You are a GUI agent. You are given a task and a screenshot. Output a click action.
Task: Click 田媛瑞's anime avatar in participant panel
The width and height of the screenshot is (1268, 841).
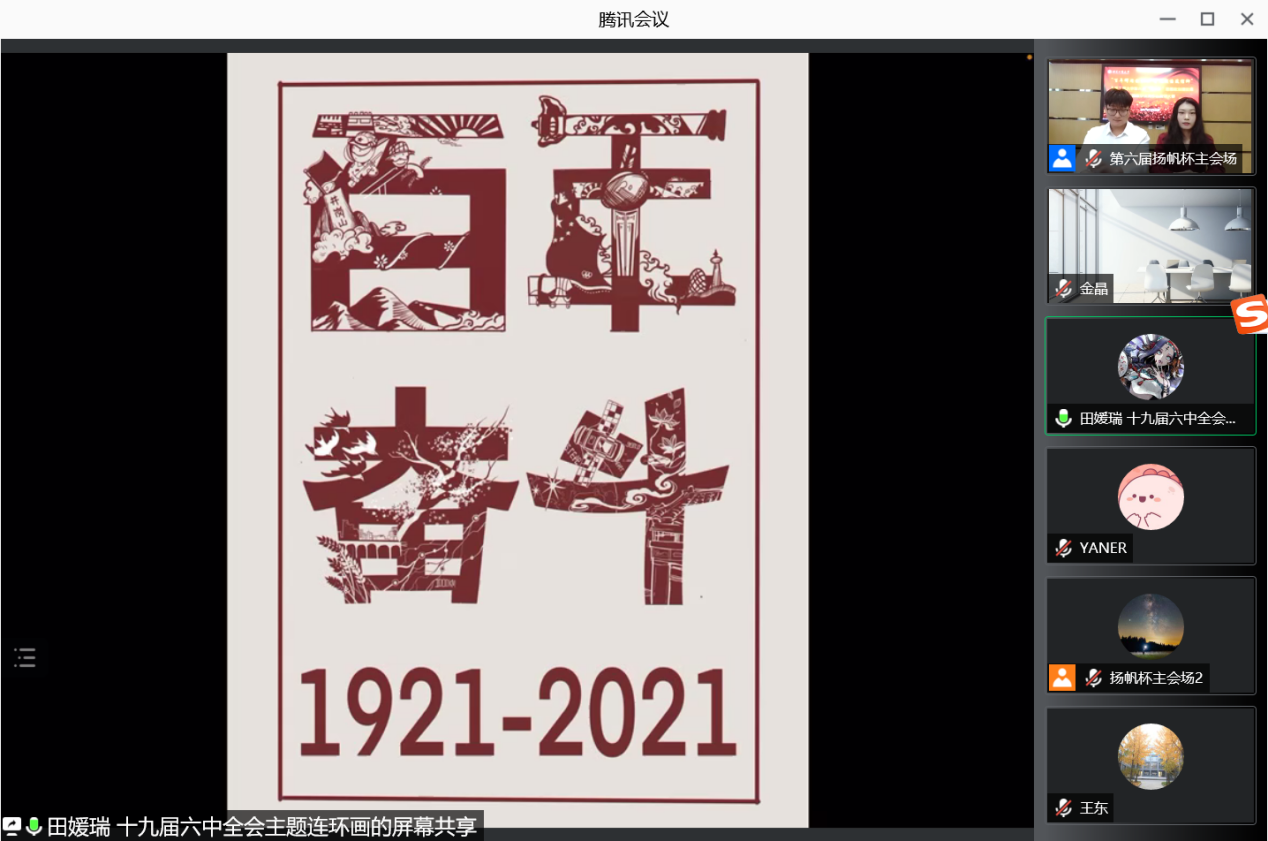1150,367
